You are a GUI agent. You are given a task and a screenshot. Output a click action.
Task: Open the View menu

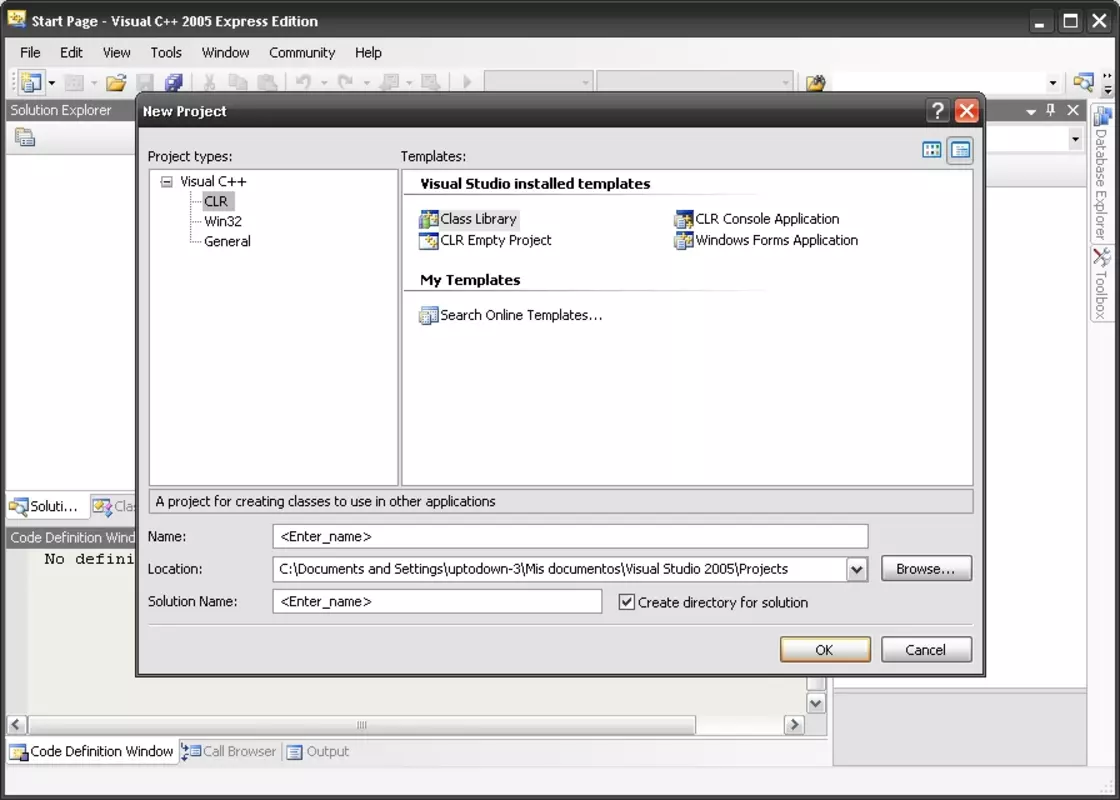tap(116, 52)
